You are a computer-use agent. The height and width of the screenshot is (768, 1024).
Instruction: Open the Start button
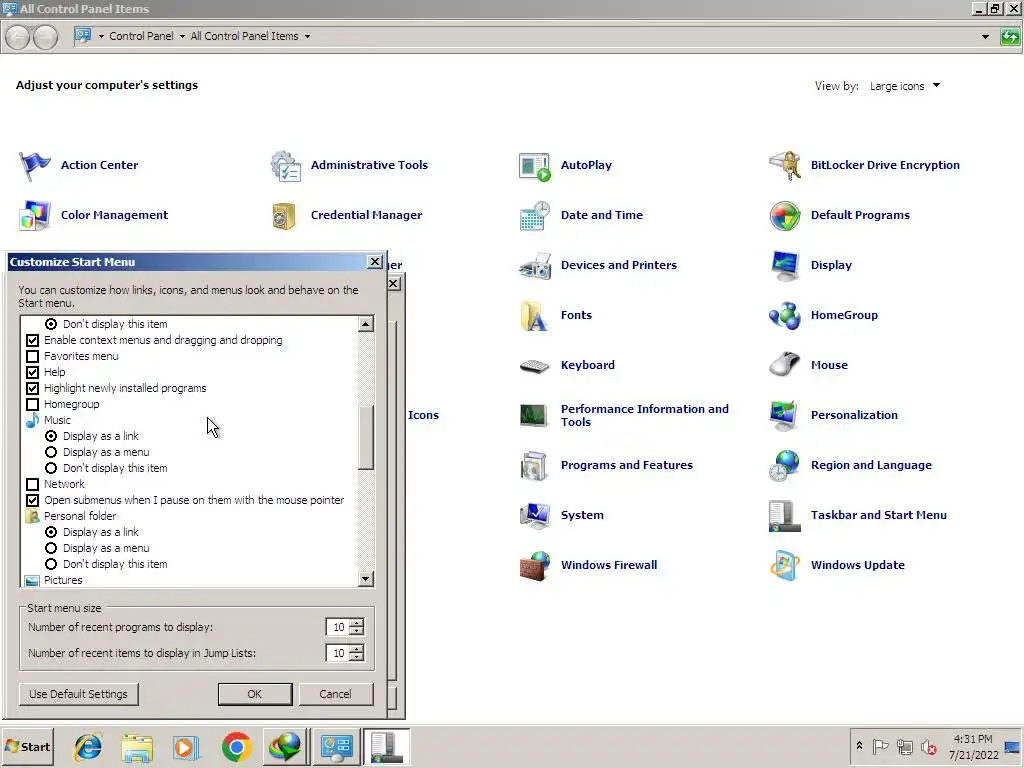click(x=27, y=746)
